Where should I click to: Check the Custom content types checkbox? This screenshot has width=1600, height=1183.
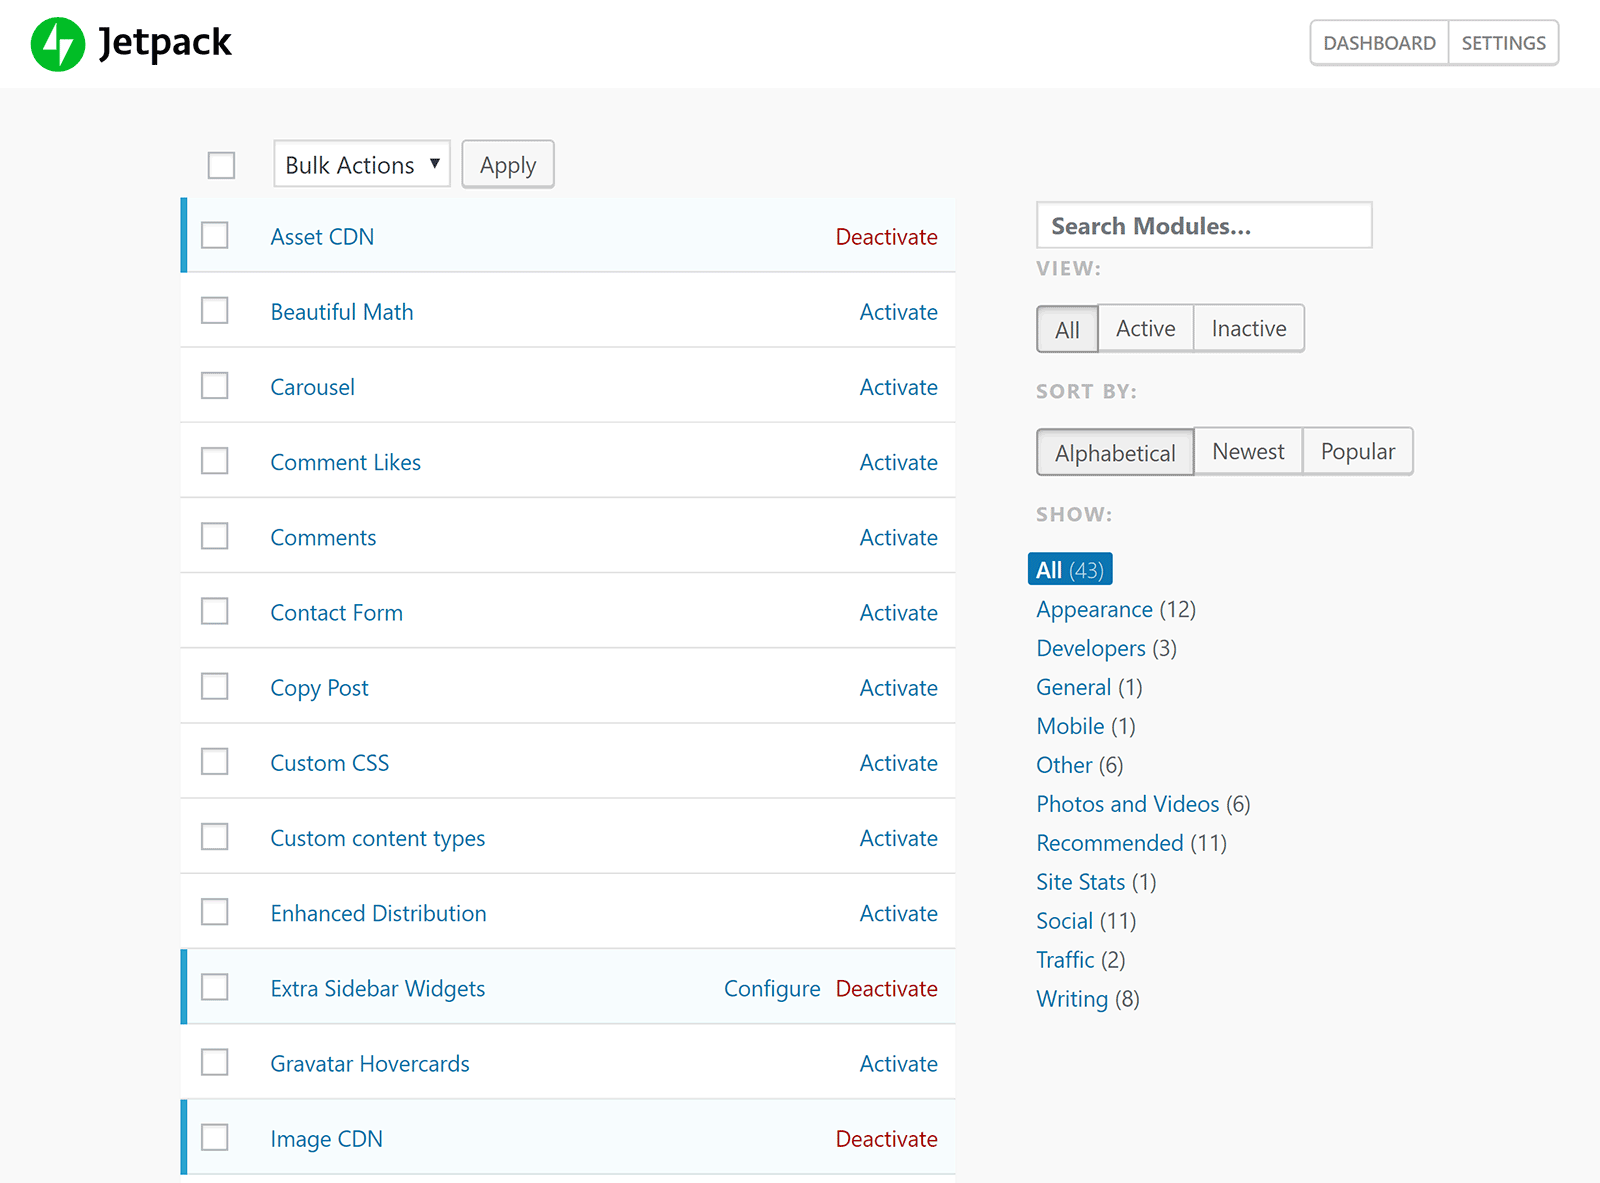pos(215,837)
